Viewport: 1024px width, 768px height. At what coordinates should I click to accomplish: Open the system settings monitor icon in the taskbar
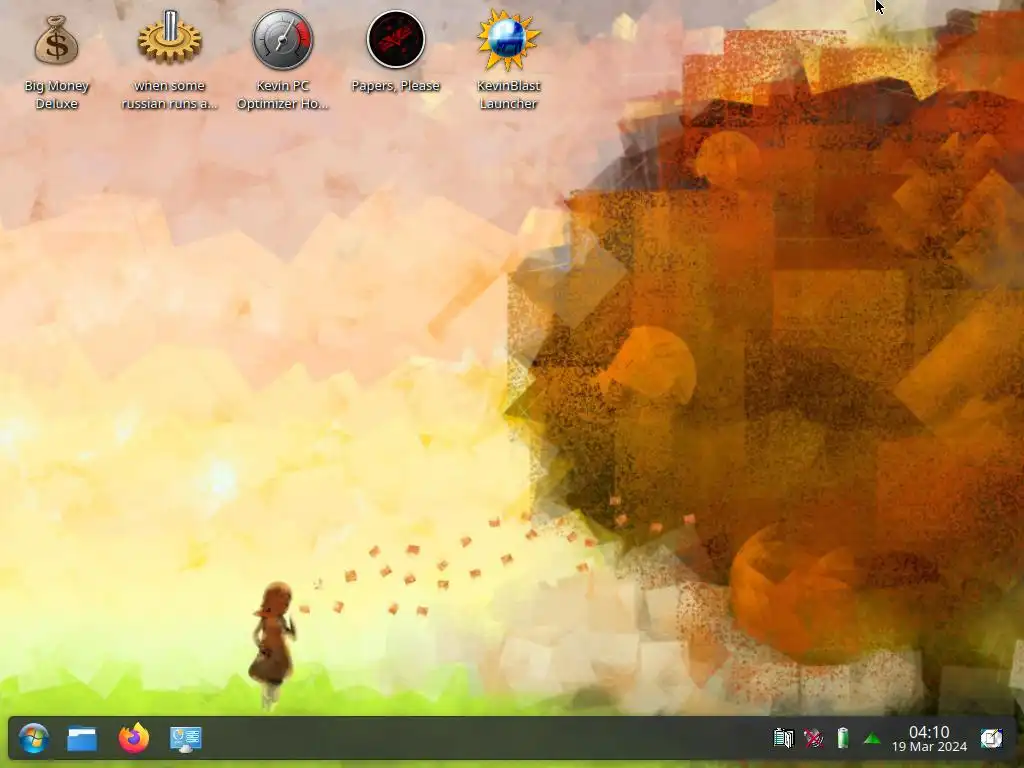(x=185, y=739)
